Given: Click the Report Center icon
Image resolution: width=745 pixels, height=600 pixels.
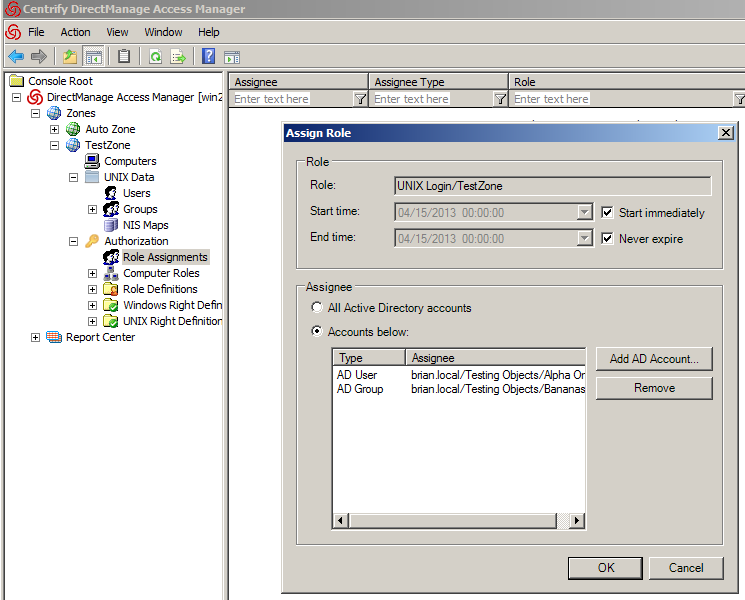Looking at the screenshot, I should (54, 337).
